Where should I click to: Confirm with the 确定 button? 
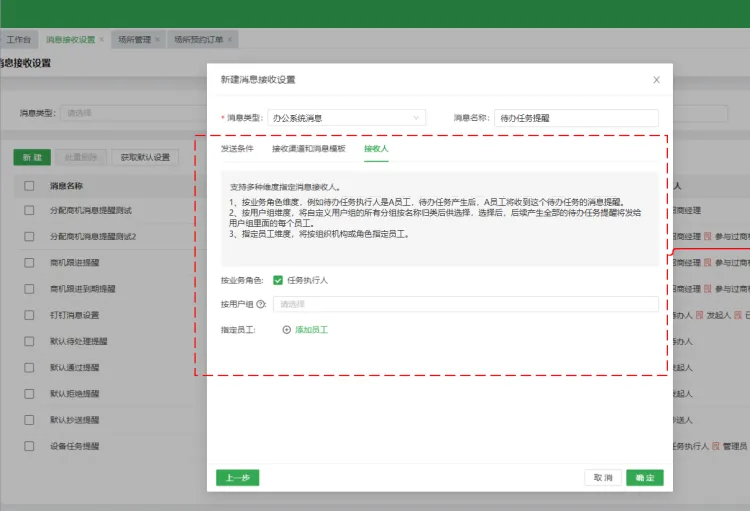coord(645,478)
